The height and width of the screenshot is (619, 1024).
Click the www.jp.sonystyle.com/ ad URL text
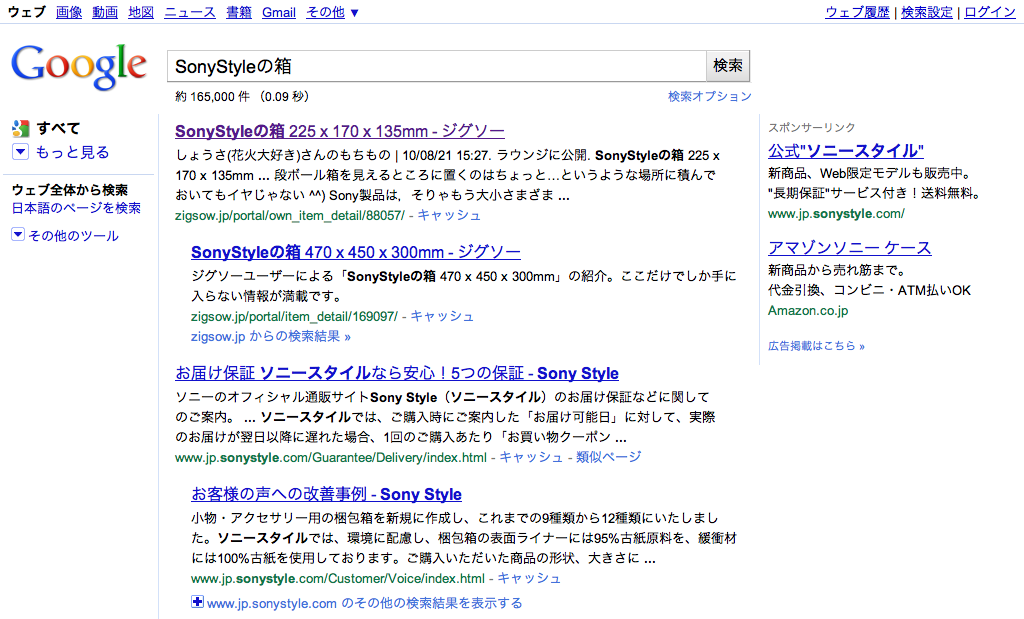tap(836, 214)
